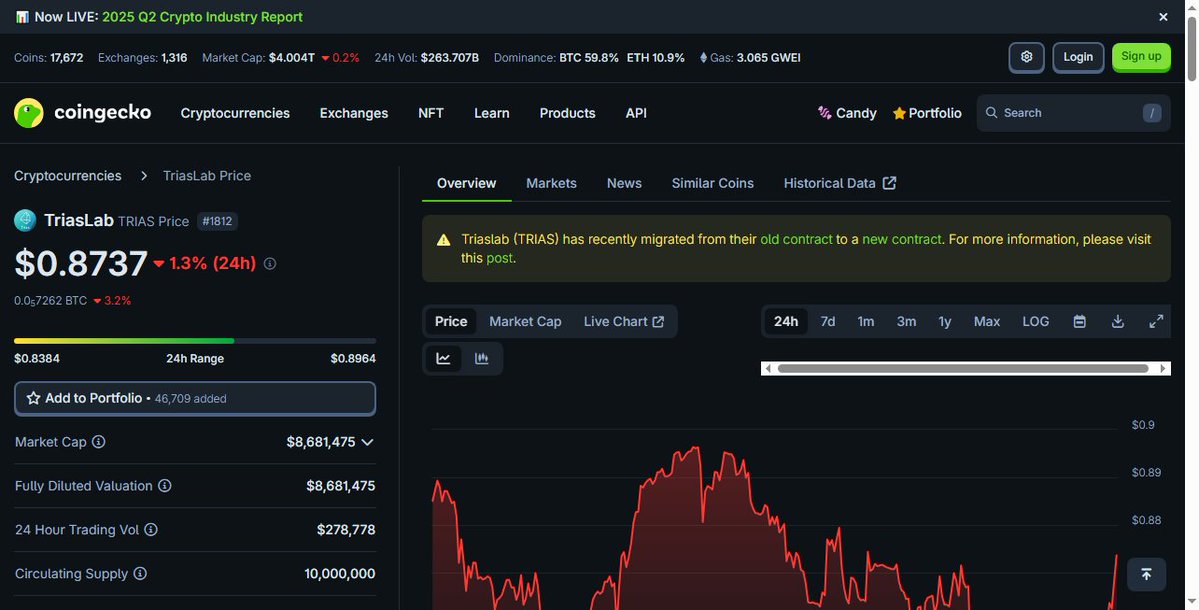
Task: Click Circulating Supply info icon
Action: point(140,573)
